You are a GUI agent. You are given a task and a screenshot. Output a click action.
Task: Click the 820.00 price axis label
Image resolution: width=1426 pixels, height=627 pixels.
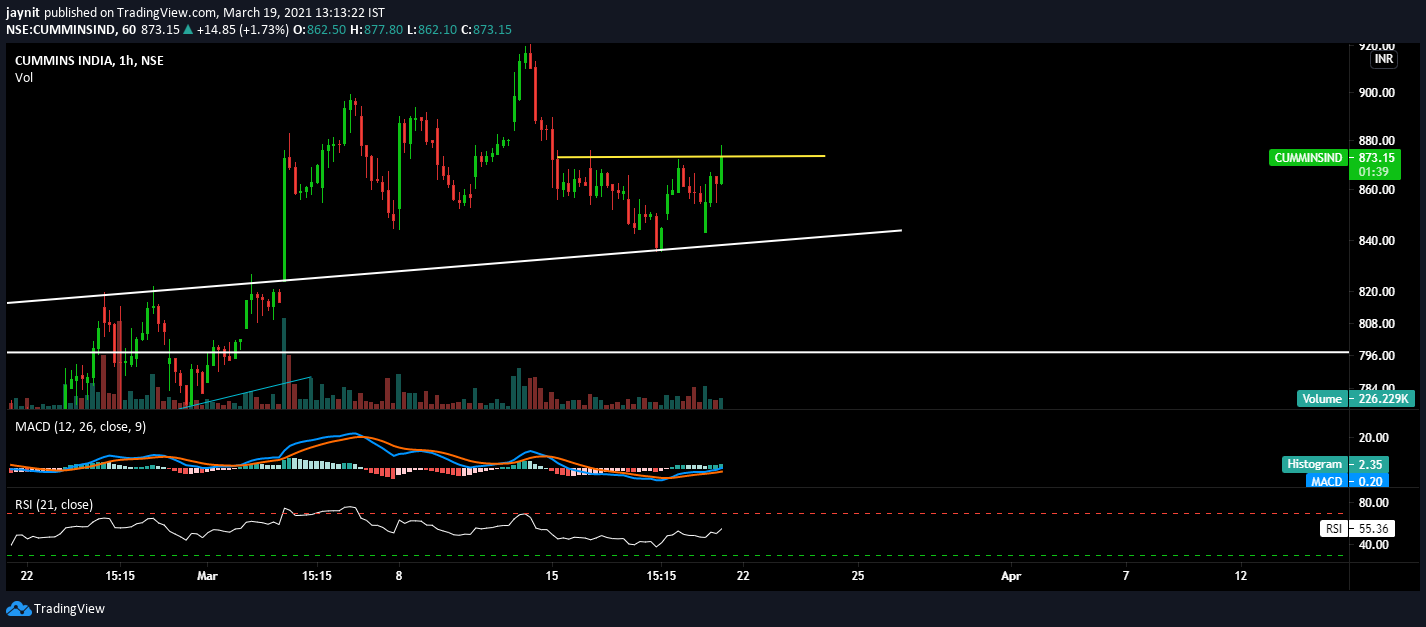pyautogui.click(x=1377, y=292)
